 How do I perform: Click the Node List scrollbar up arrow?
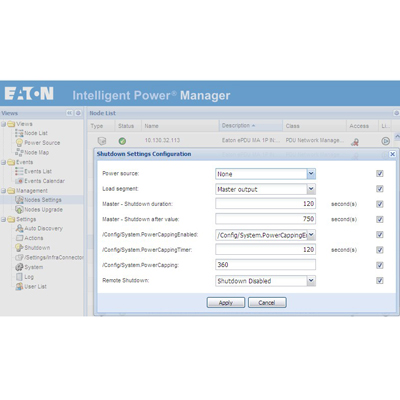click(397, 136)
